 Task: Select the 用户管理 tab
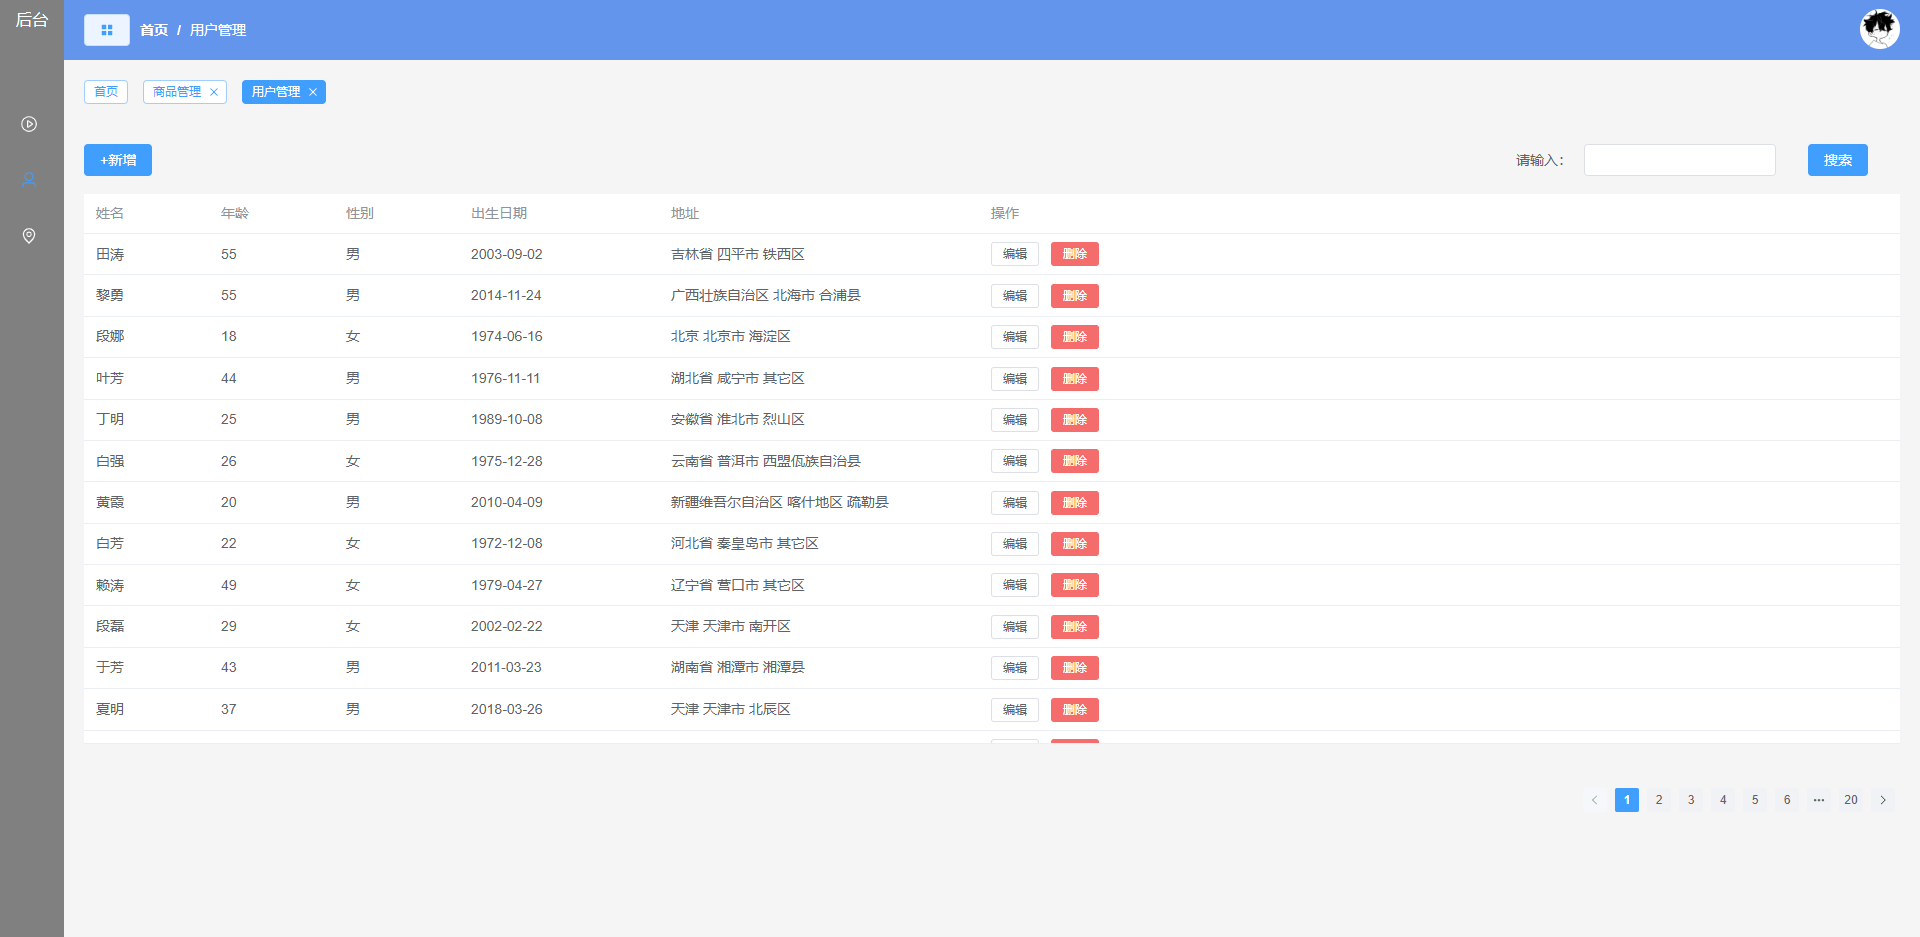[276, 92]
